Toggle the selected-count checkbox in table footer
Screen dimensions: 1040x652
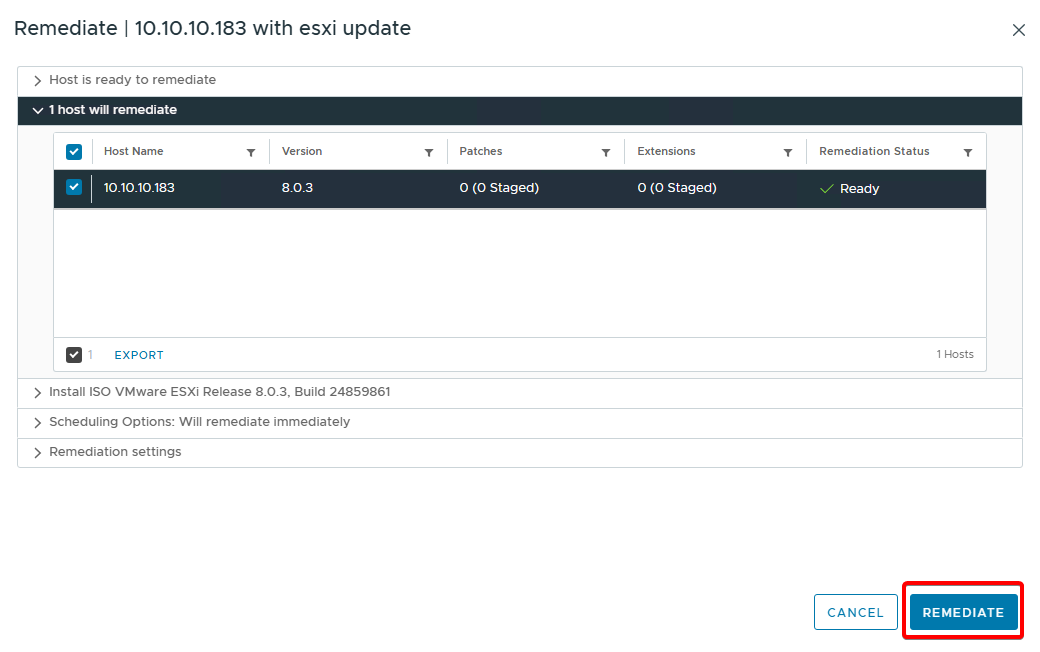74,355
